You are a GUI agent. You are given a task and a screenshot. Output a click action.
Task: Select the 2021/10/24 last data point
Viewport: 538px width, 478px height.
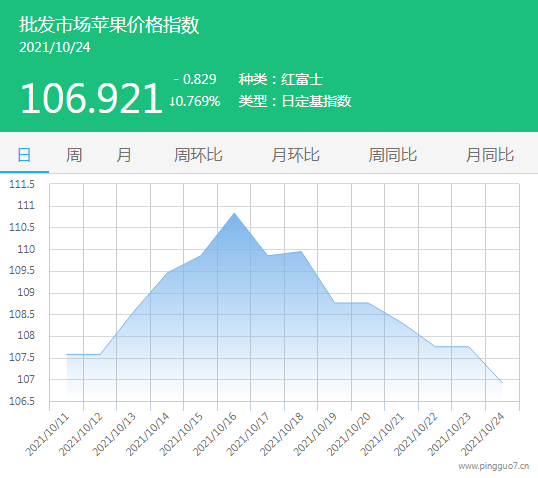502,382
